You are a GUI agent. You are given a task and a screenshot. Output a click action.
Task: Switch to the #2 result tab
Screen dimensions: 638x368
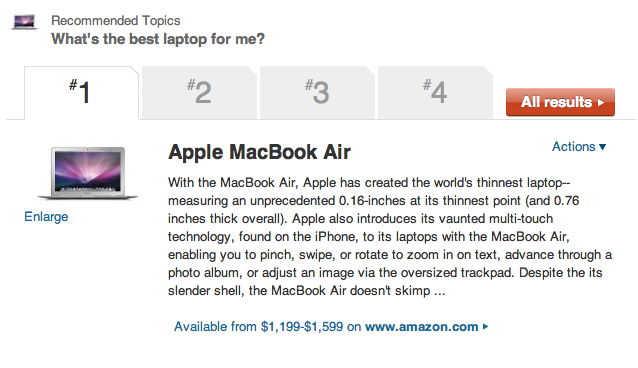click(199, 93)
